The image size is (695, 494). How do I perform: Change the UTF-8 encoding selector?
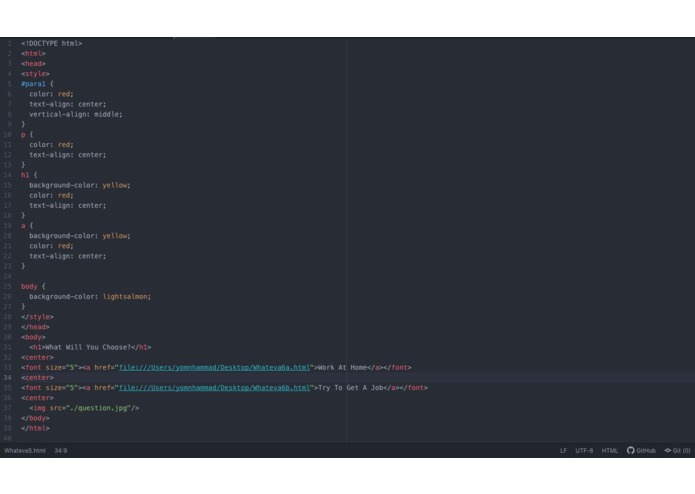pos(584,450)
